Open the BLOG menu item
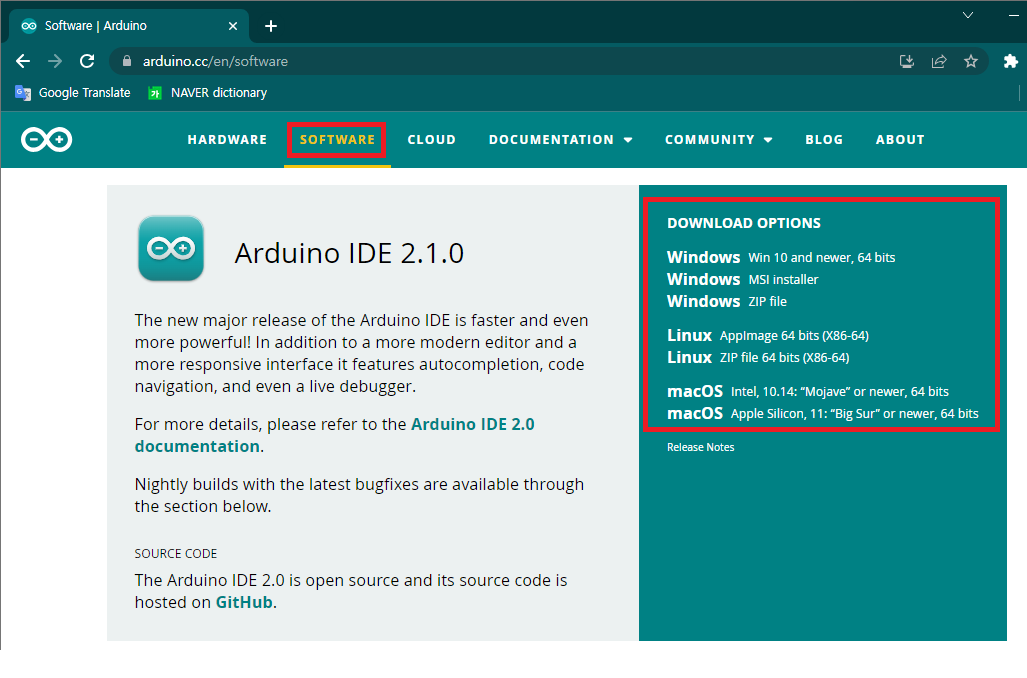Viewport: 1027px width, 678px height. click(x=824, y=140)
